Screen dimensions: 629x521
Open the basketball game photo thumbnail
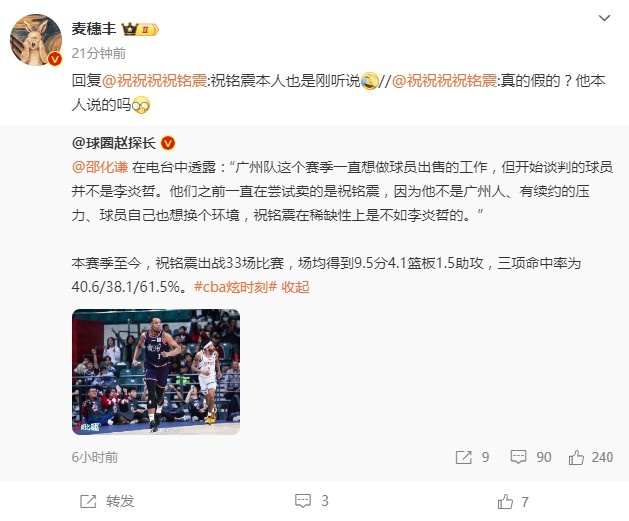[x=156, y=372]
